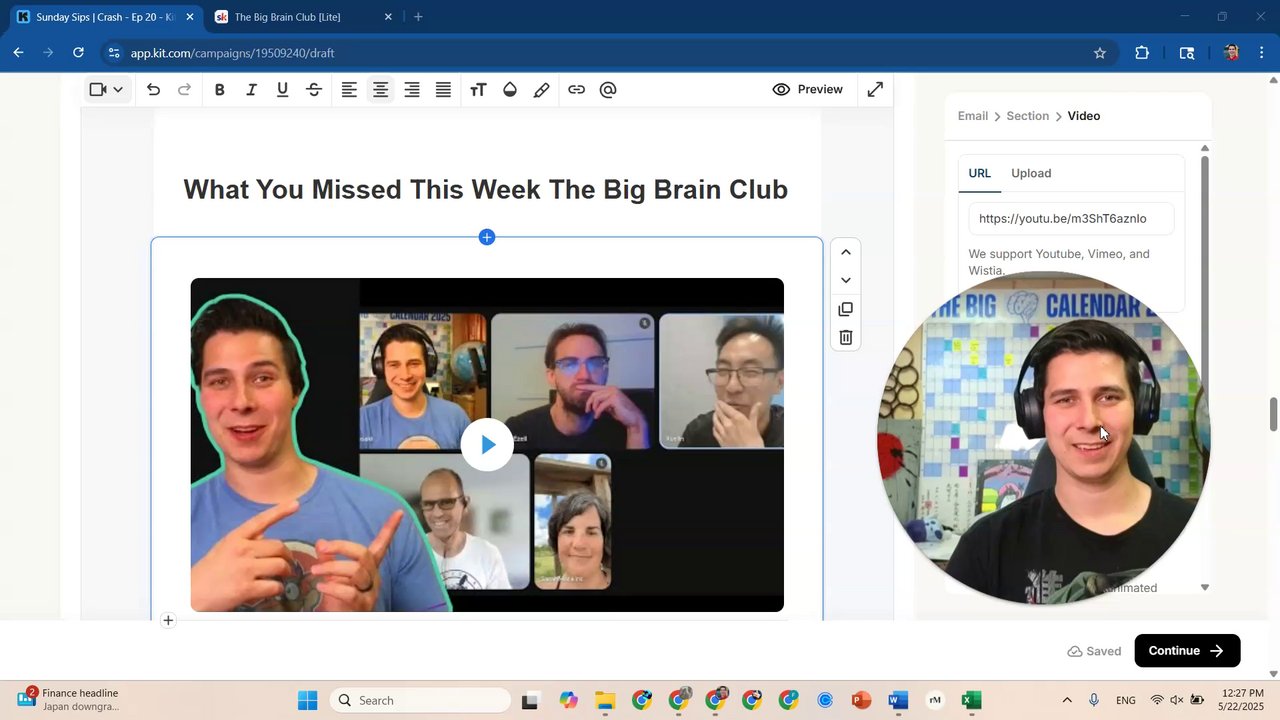Open the Windows Start menu
Image resolution: width=1280 pixels, height=720 pixels.
tap(307, 700)
